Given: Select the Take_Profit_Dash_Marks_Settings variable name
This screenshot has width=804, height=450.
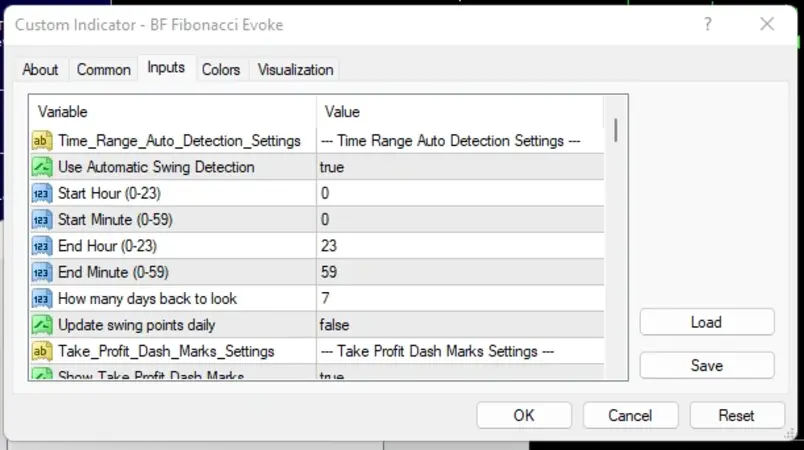Looking at the screenshot, I should click(x=166, y=352).
